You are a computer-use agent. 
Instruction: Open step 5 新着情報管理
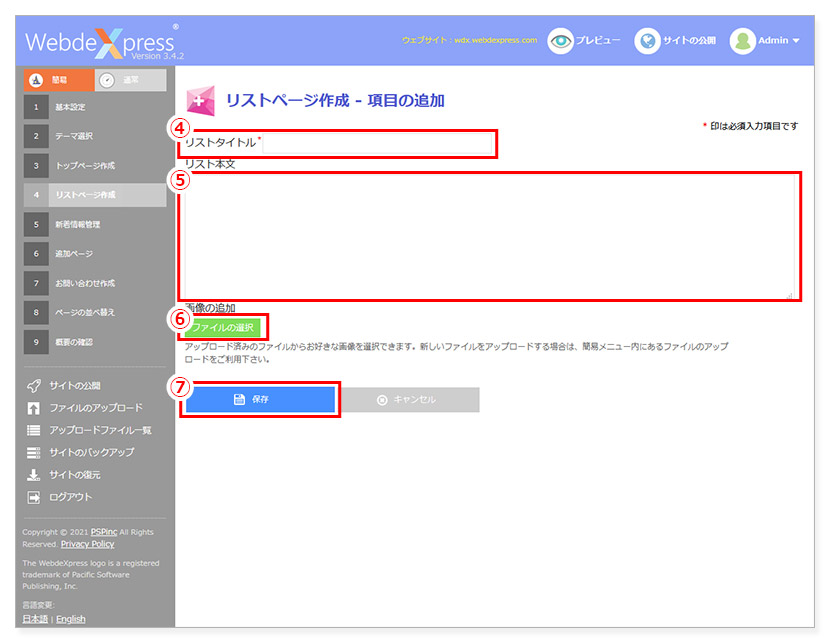[95, 224]
